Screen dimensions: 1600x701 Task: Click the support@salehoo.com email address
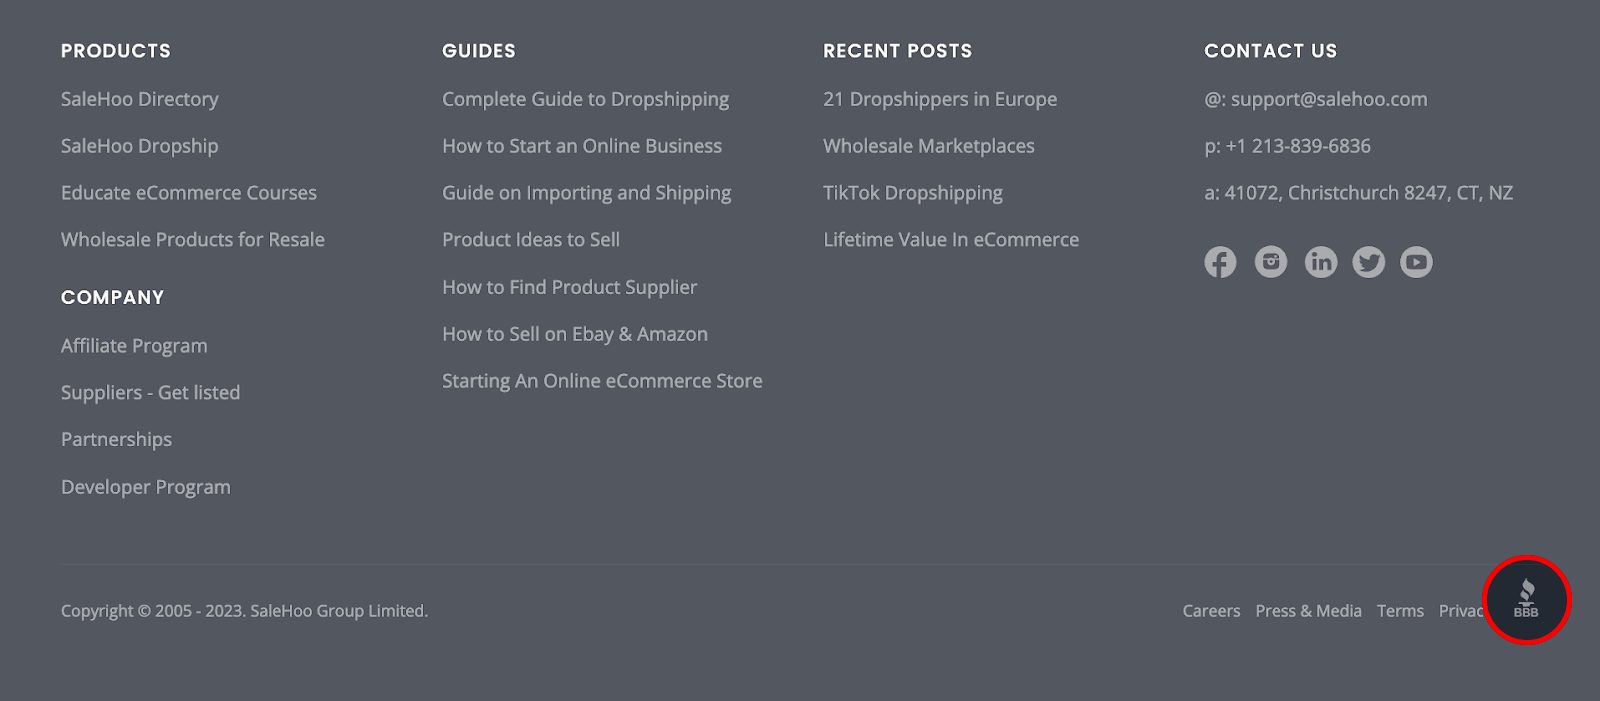click(x=1328, y=99)
